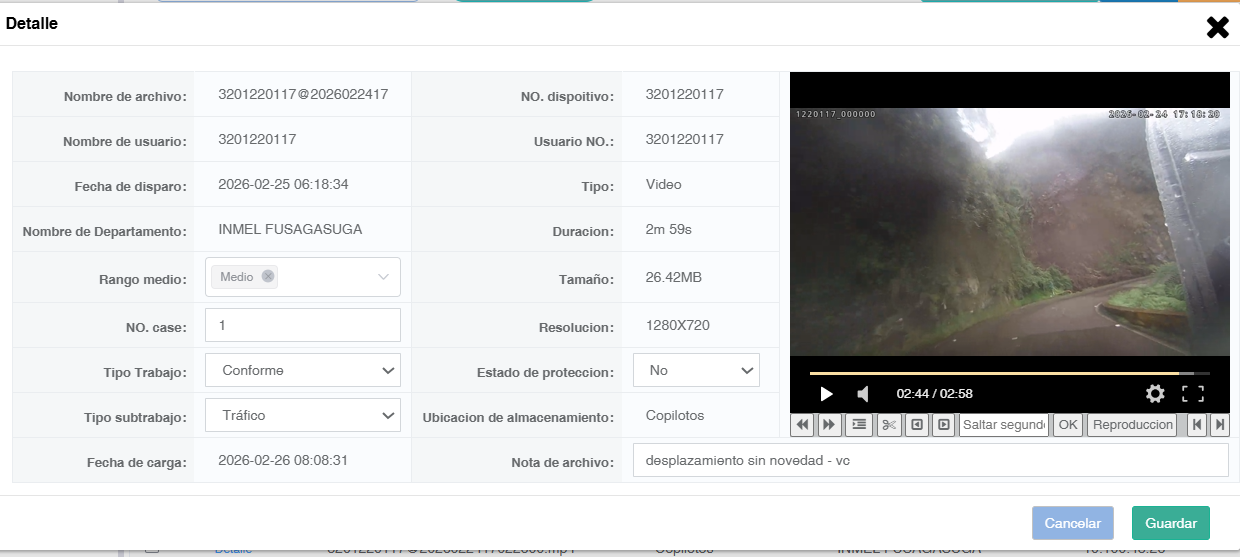The width and height of the screenshot is (1240, 557).
Task: Seek on the video progress bar
Action: 1009,373
